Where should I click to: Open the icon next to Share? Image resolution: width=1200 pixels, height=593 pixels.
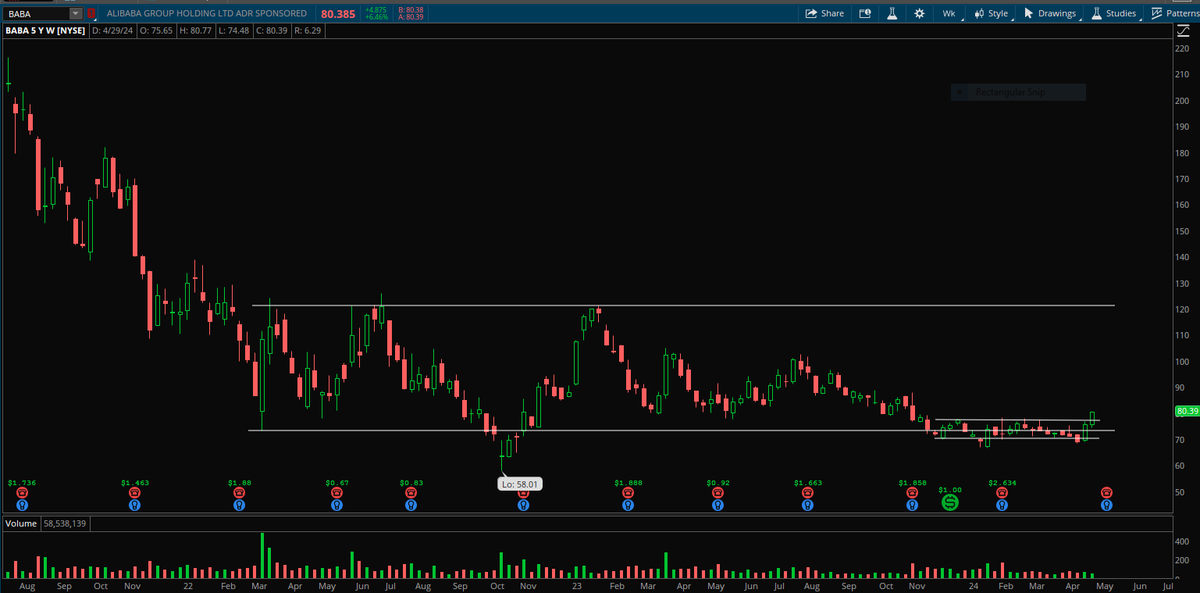[x=863, y=14]
